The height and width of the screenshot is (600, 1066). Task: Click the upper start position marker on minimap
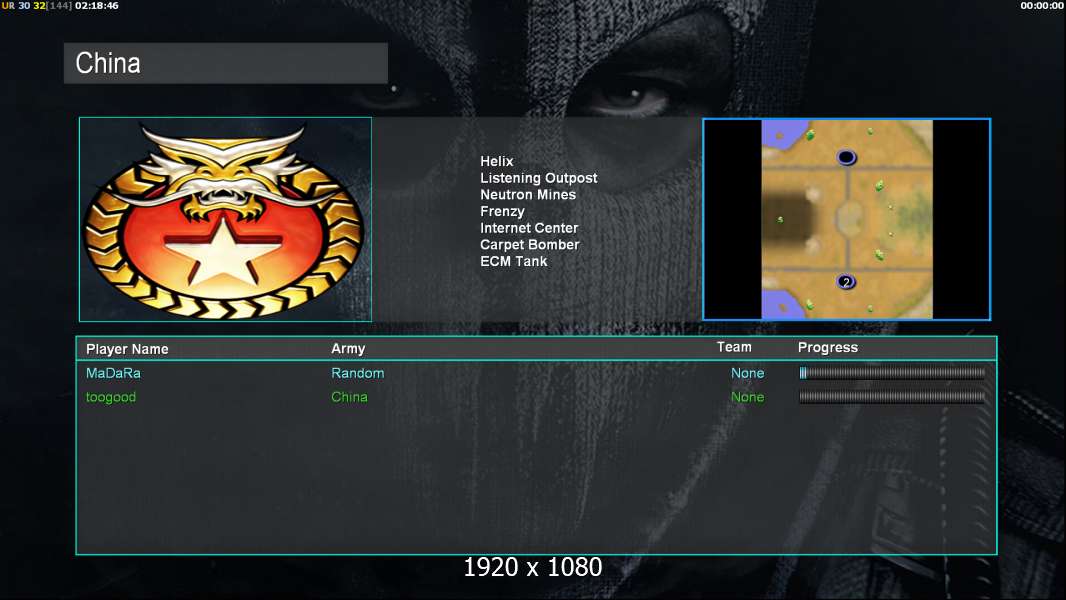click(846, 158)
